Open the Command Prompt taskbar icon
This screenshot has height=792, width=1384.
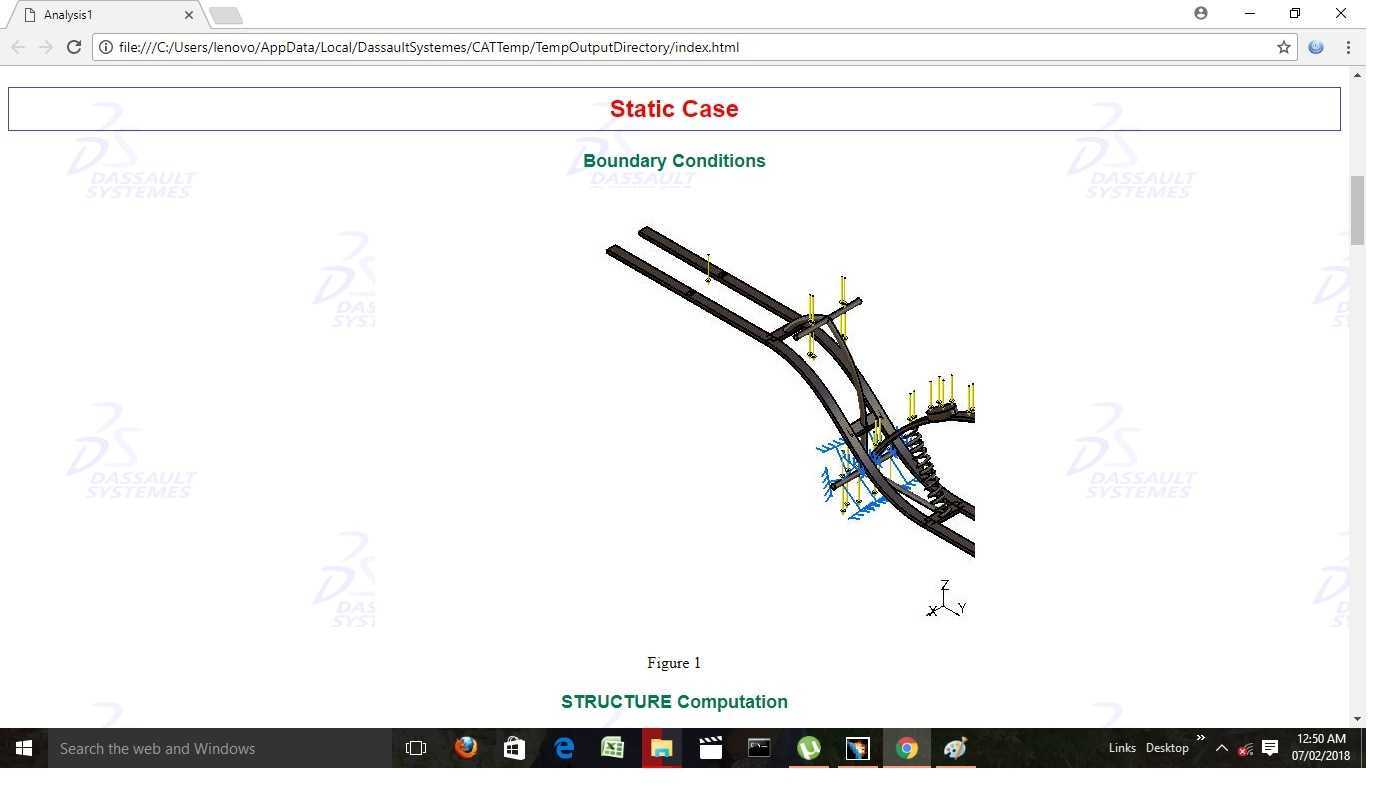[x=759, y=748]
